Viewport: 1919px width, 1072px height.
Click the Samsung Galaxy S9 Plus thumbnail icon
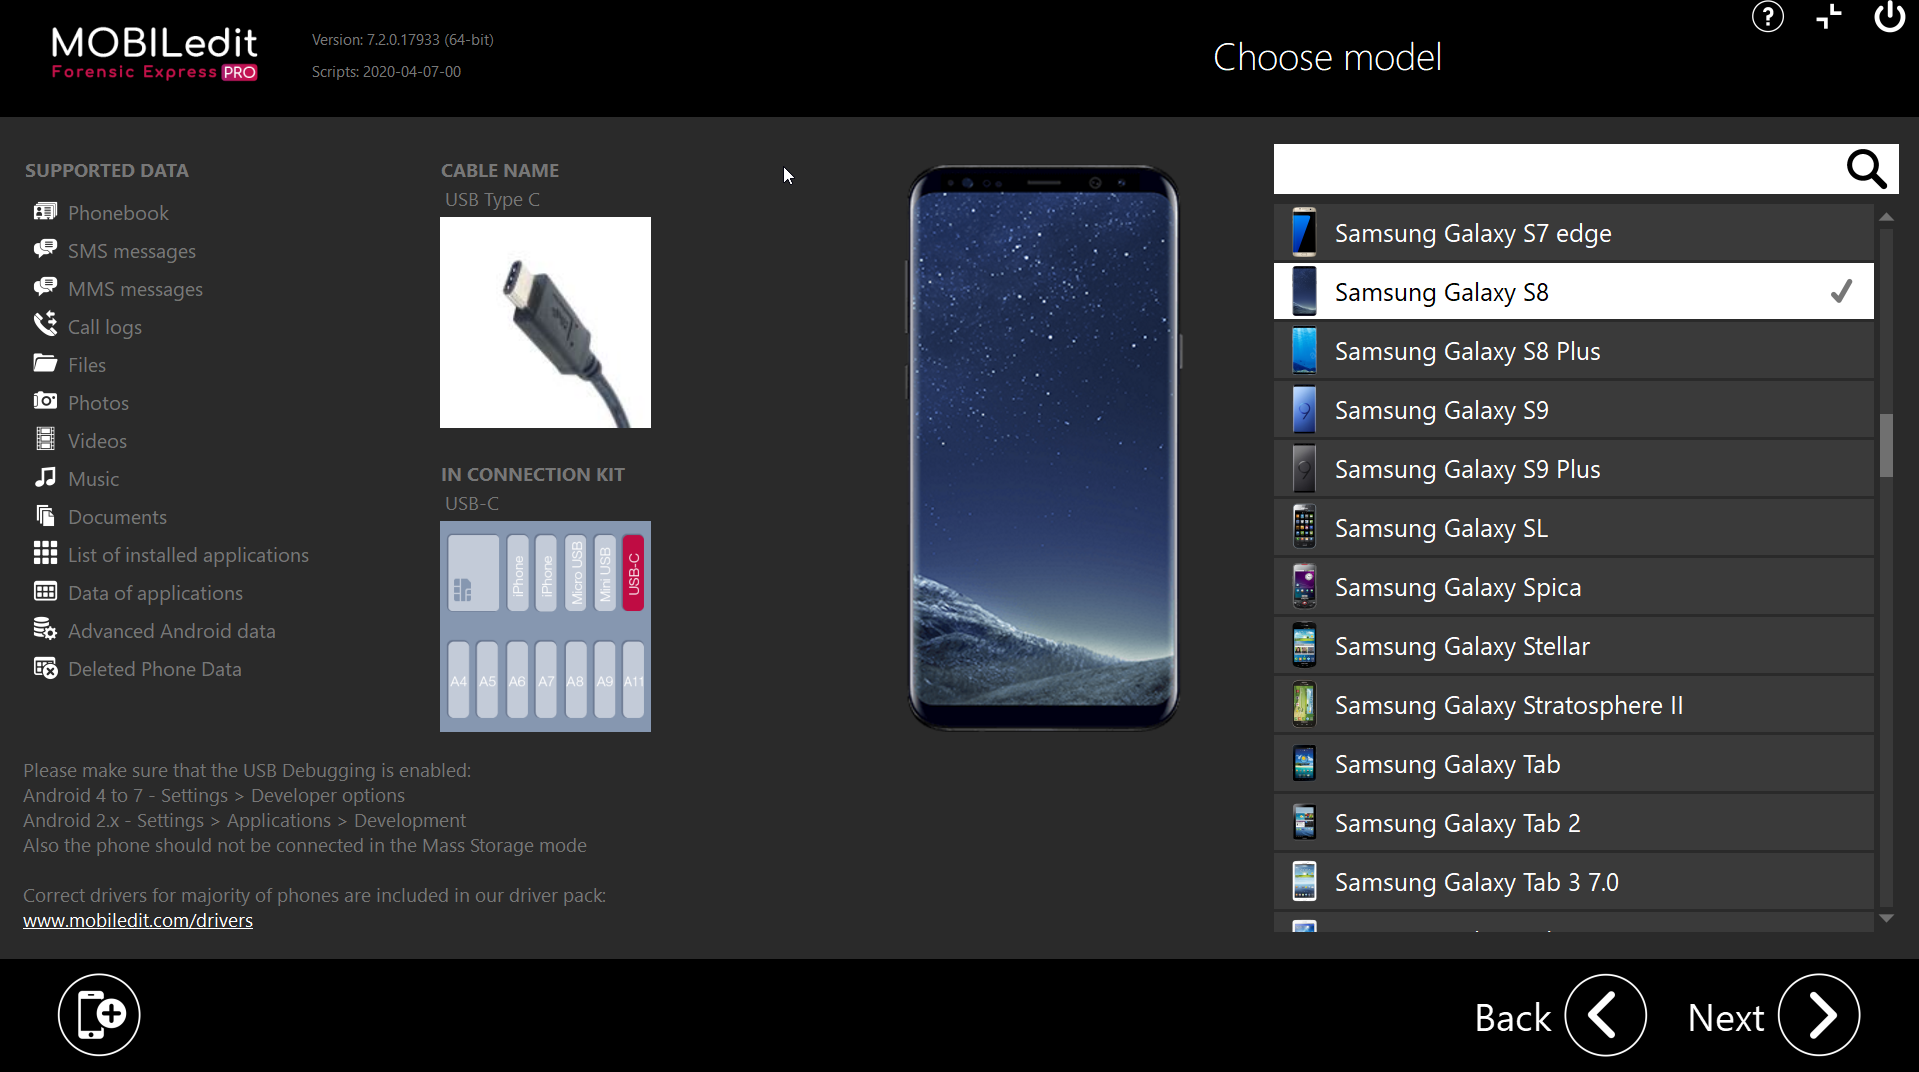1304,469
